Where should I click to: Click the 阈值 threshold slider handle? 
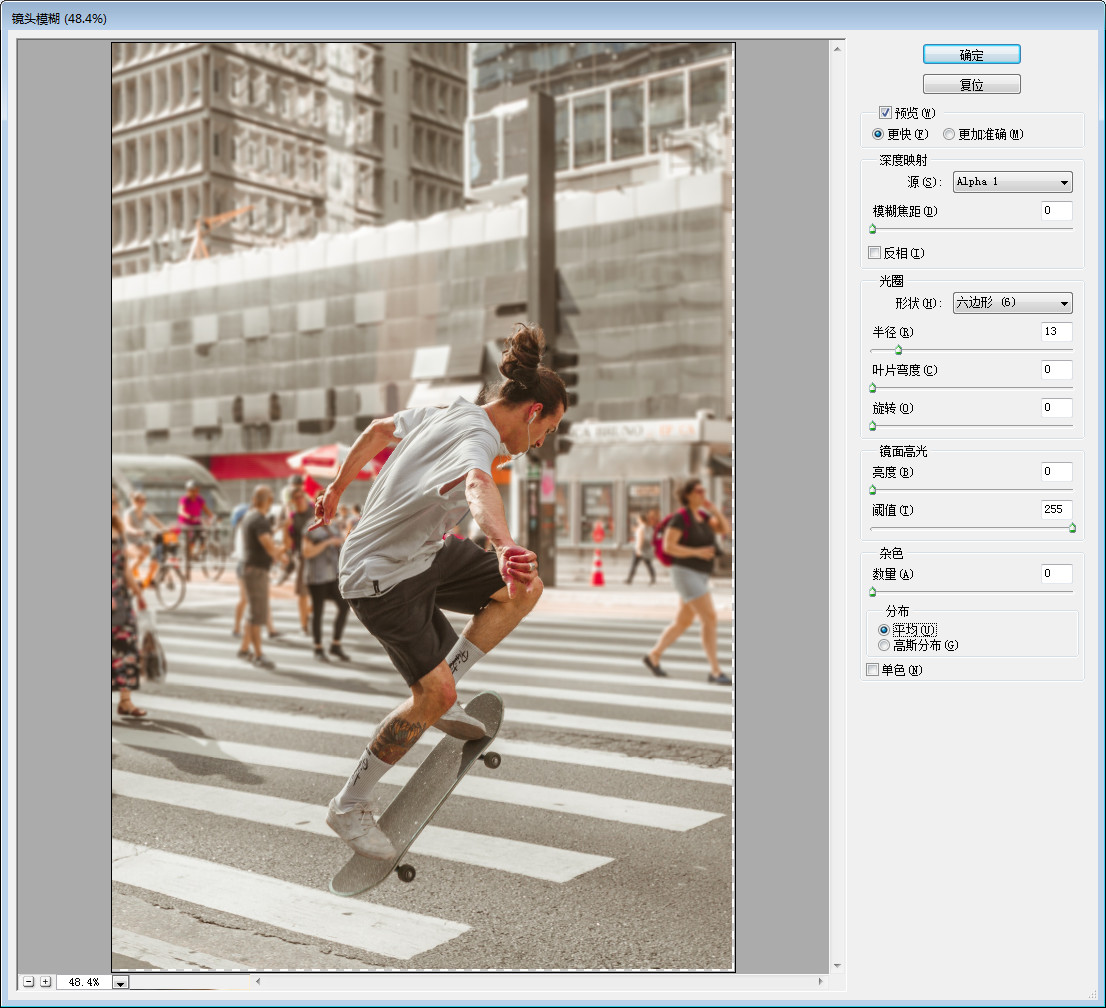tap(1072, 528)
